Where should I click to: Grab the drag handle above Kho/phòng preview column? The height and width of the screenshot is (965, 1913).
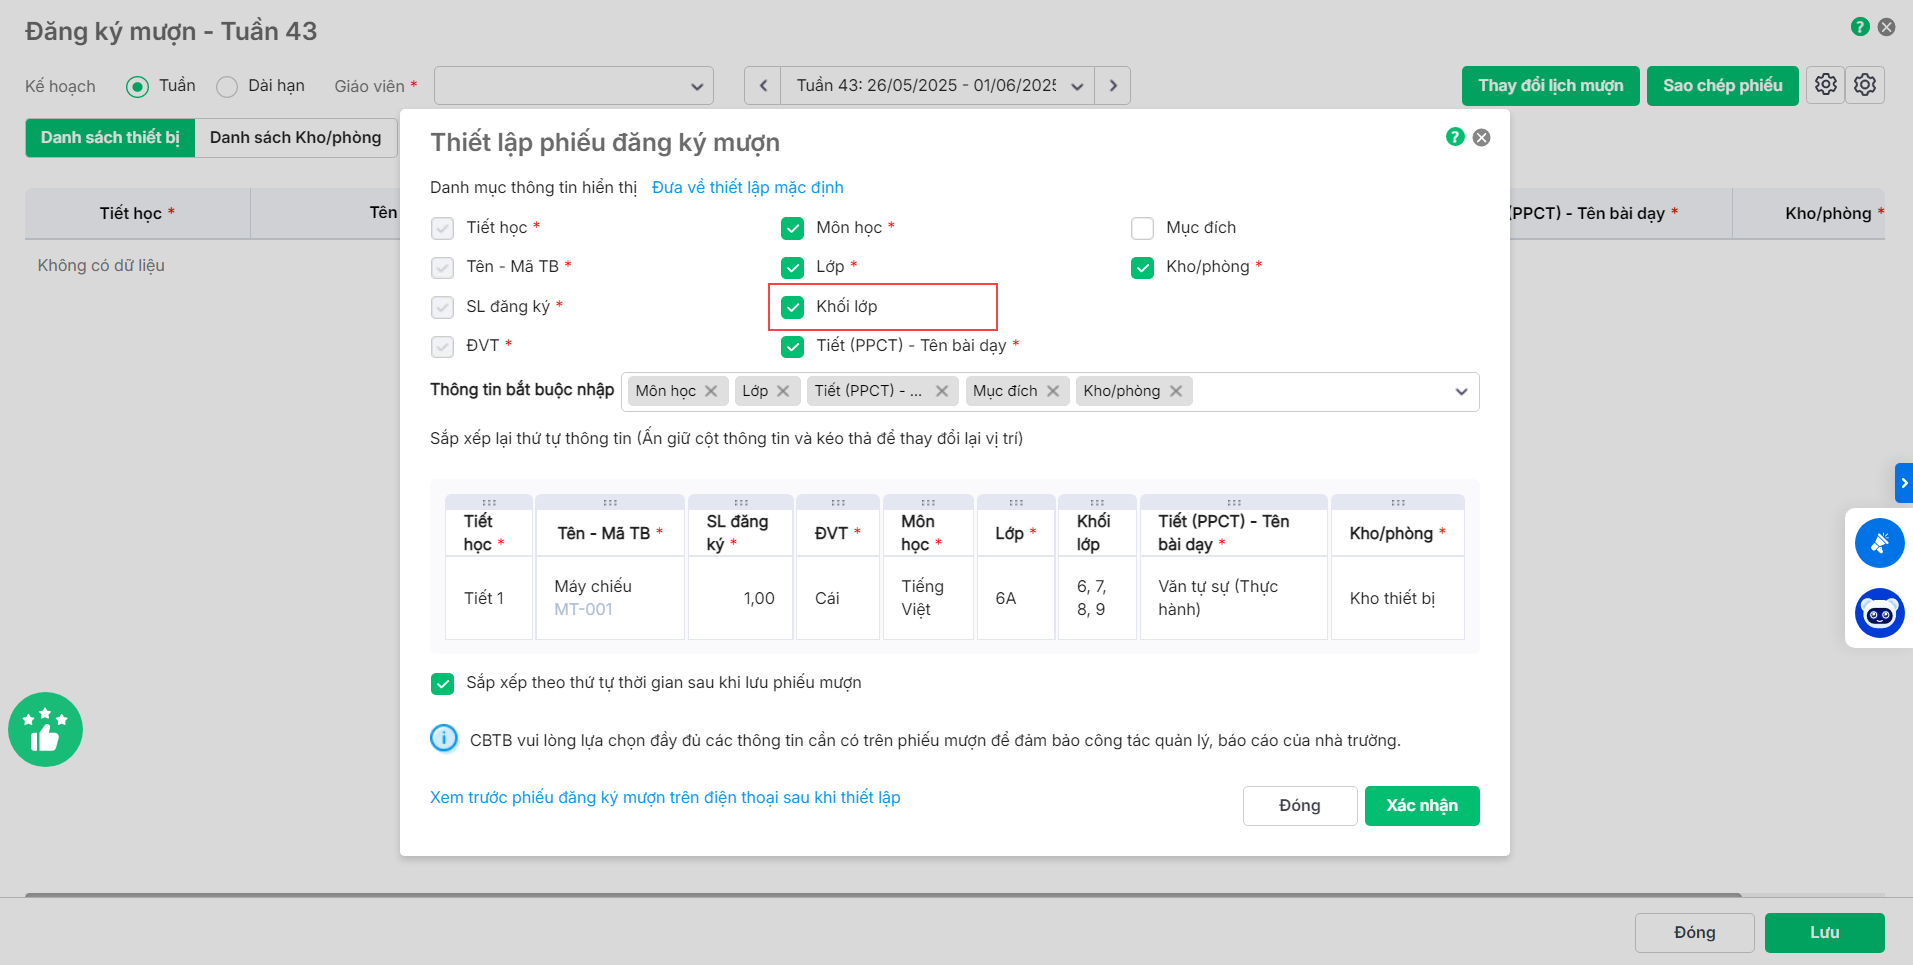(x=1398, y=502)
